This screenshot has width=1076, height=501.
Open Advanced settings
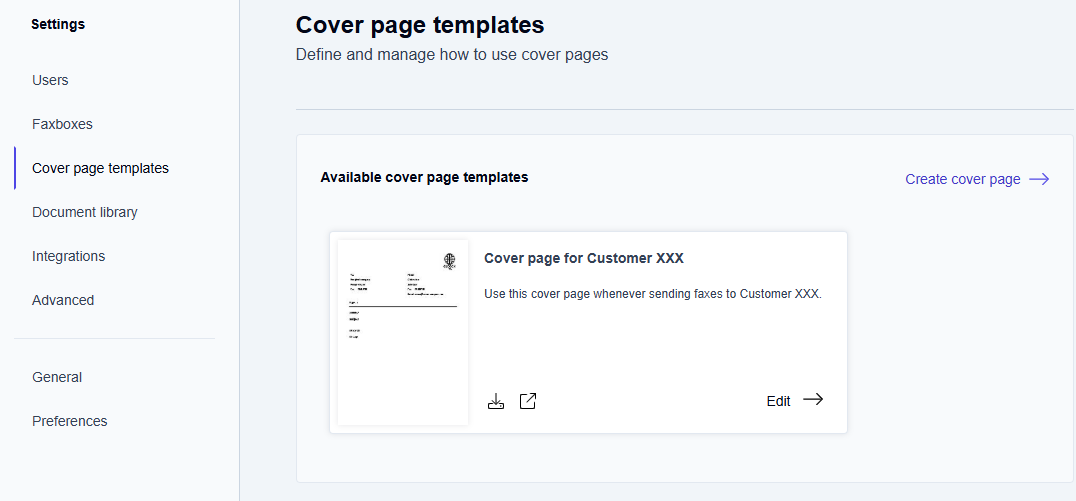(63, 300)
